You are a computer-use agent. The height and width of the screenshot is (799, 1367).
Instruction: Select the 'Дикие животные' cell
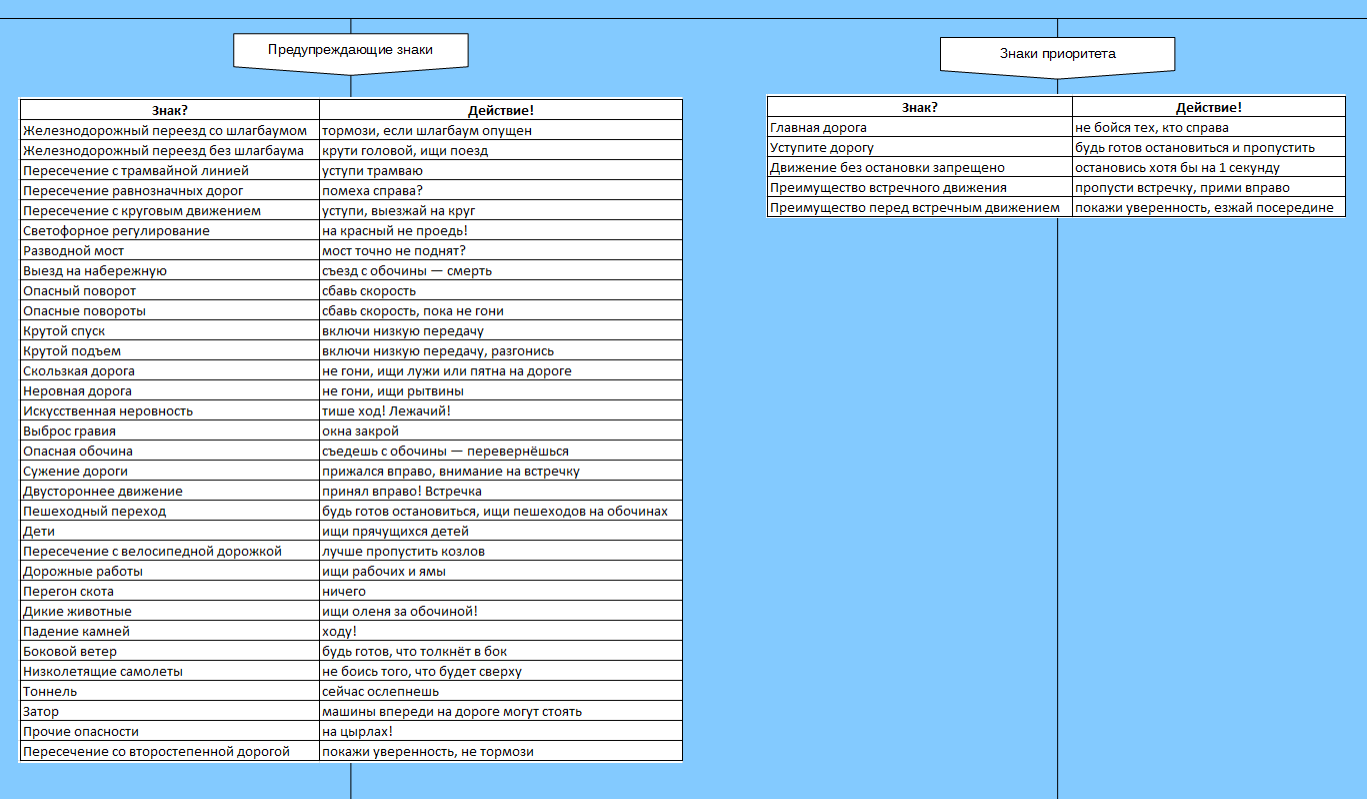pyautogui.click(x=169, y=611)
